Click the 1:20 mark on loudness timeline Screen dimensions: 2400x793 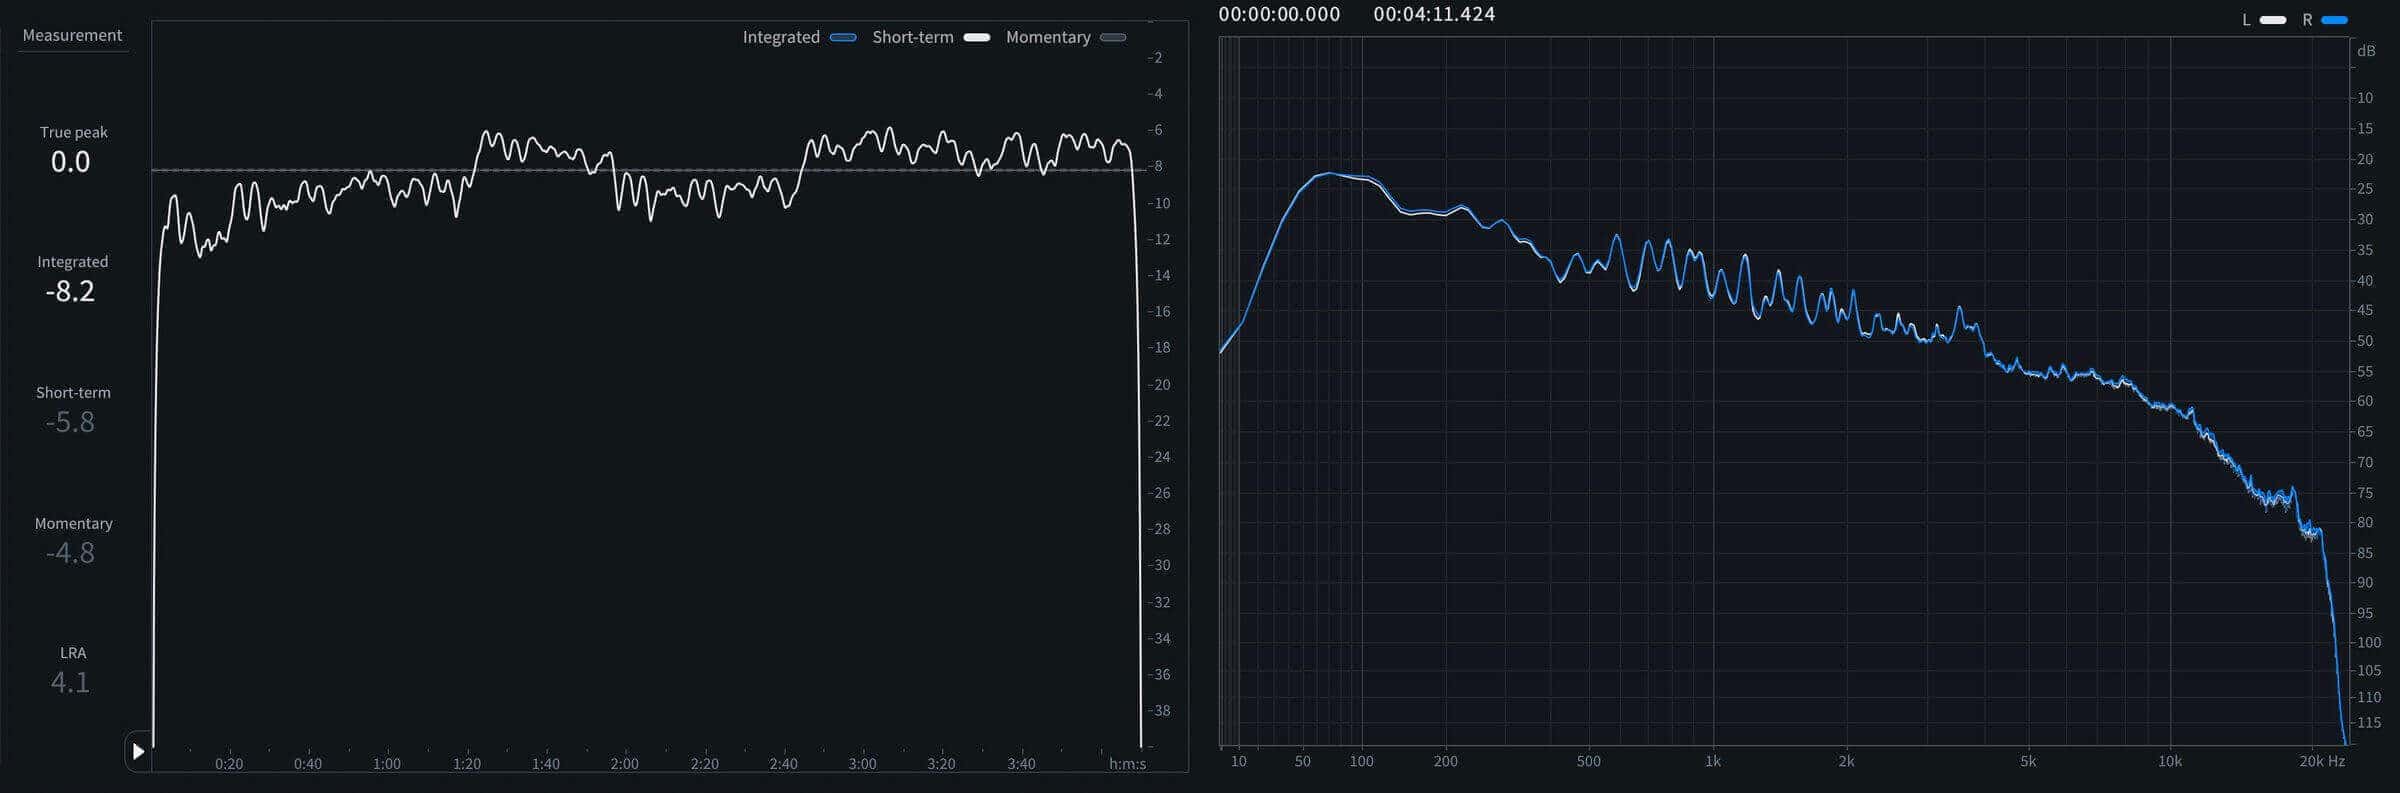[x=466, y=764]
